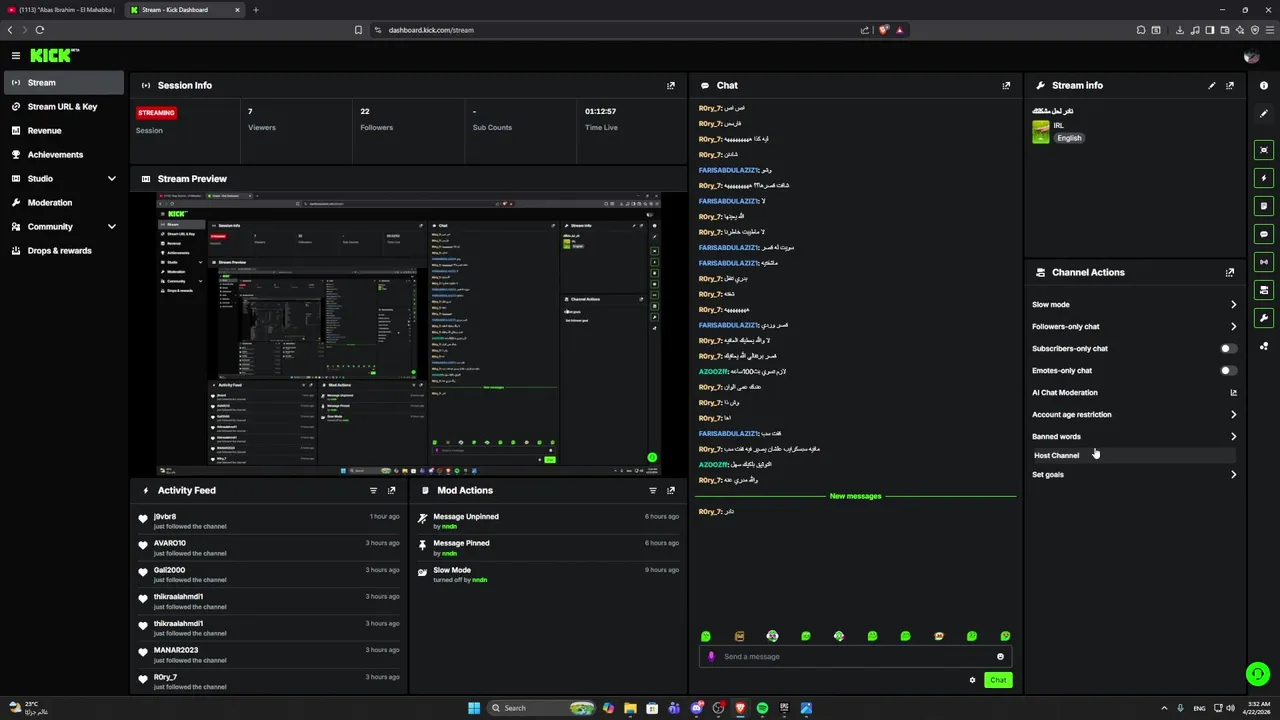Screen dimensions: 1280x720
Task: Pop out the Stream info panel
Action: [x=1230, y=86]
